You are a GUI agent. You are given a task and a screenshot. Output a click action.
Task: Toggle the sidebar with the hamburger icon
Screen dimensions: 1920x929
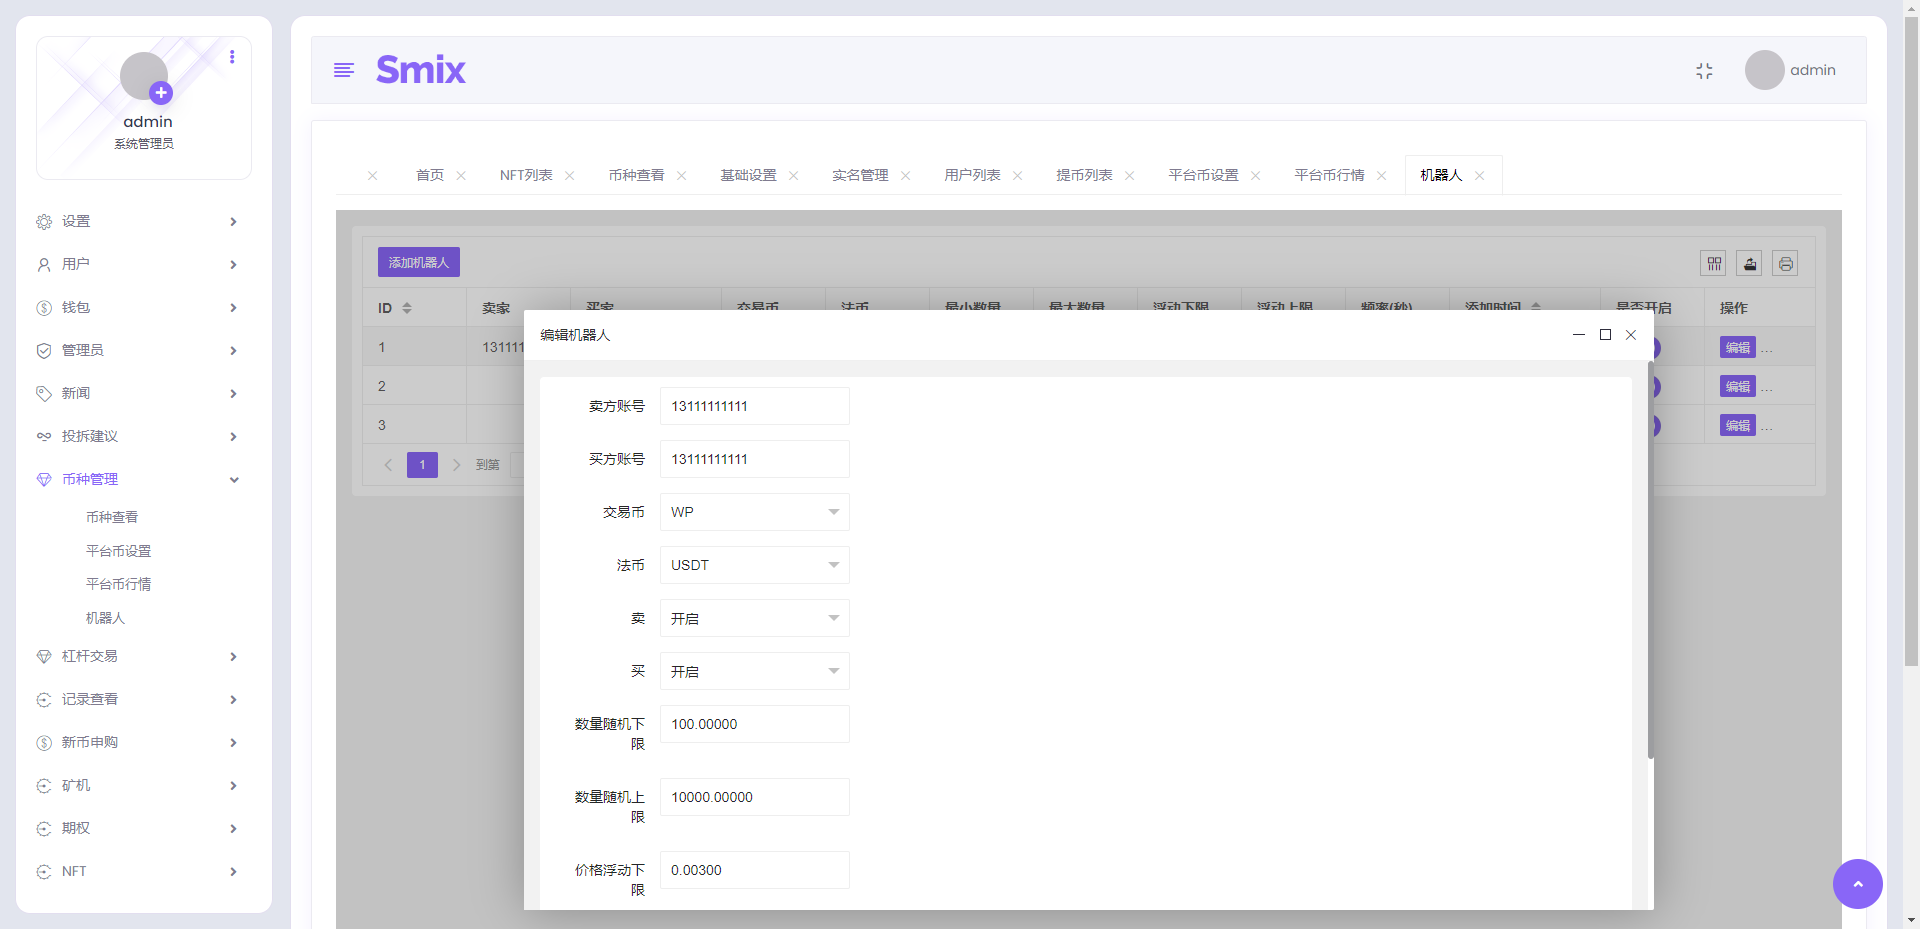pyautogui.click(x=344, y=70)
